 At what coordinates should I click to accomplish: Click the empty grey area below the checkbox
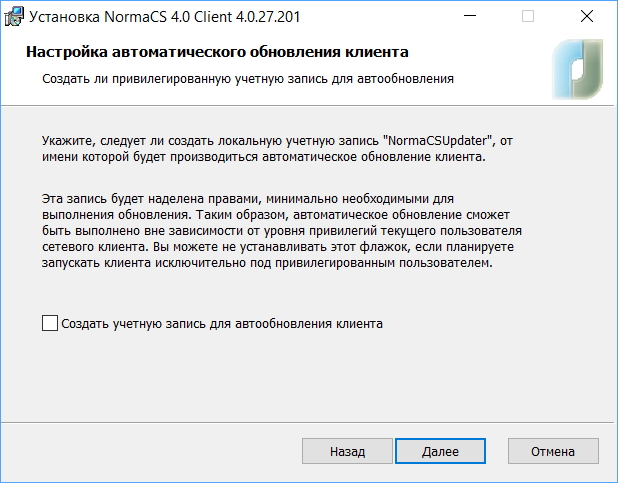tap(300, 380)
